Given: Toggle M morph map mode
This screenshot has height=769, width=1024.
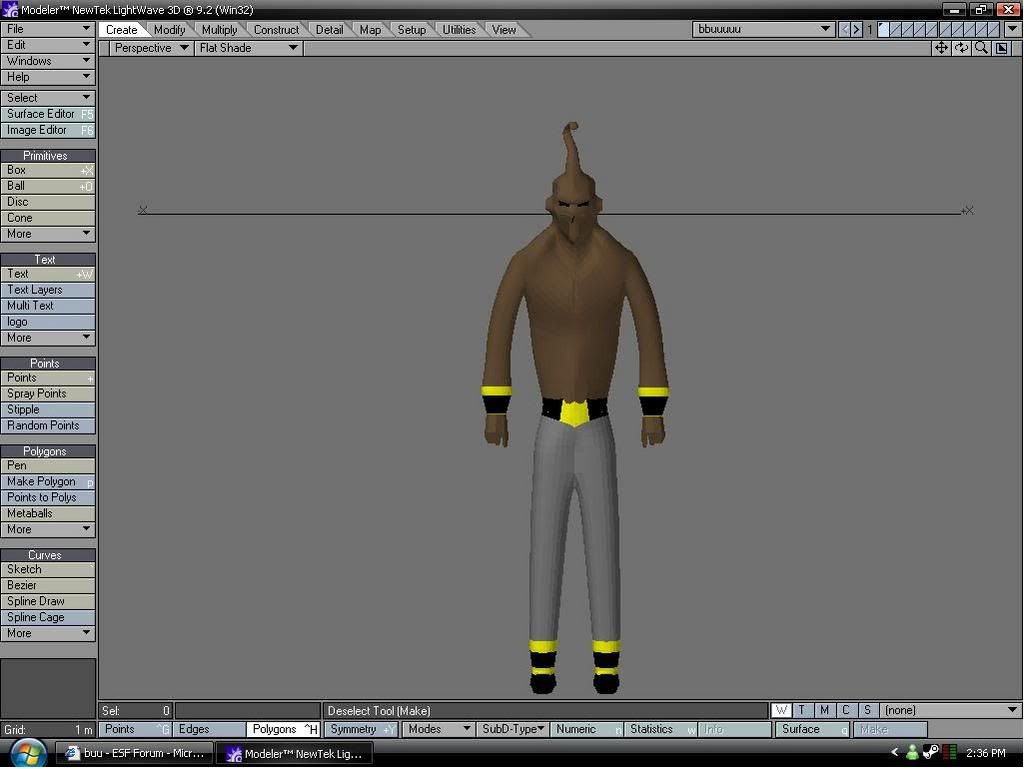Looking at the screenshot, I should [x=824, y=710].
